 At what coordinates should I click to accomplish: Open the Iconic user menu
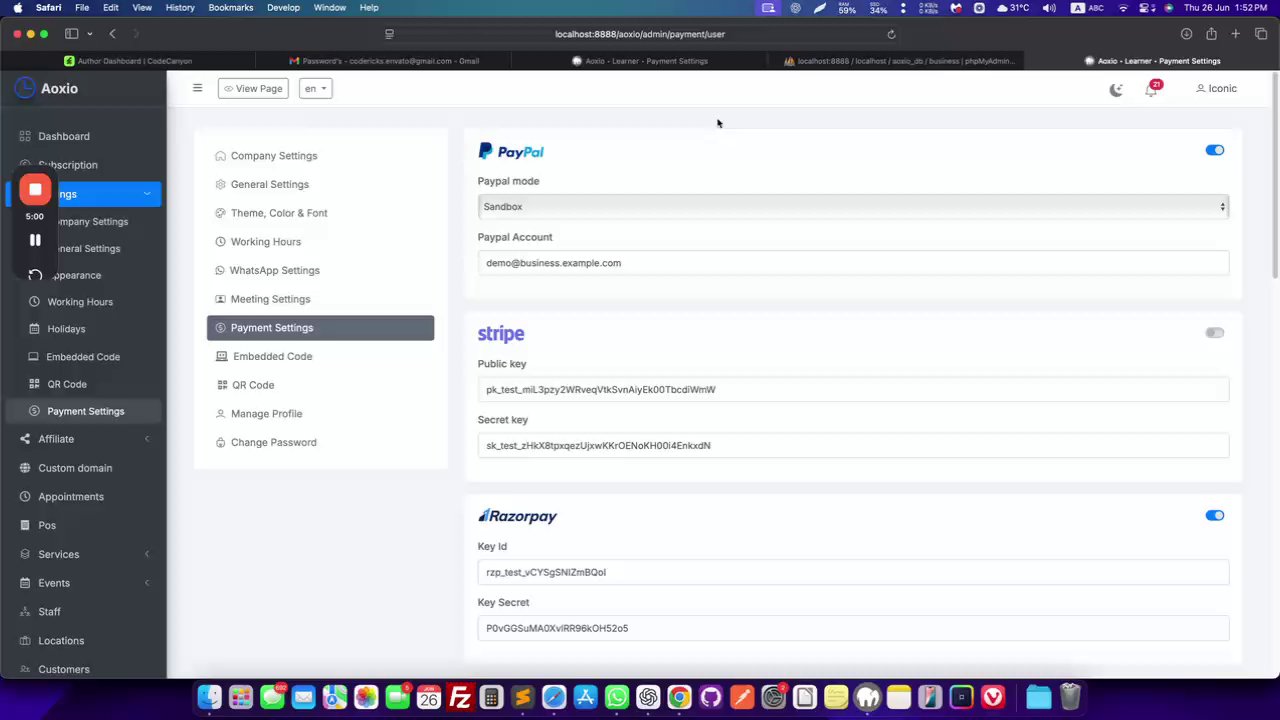tap(1217, 89)
